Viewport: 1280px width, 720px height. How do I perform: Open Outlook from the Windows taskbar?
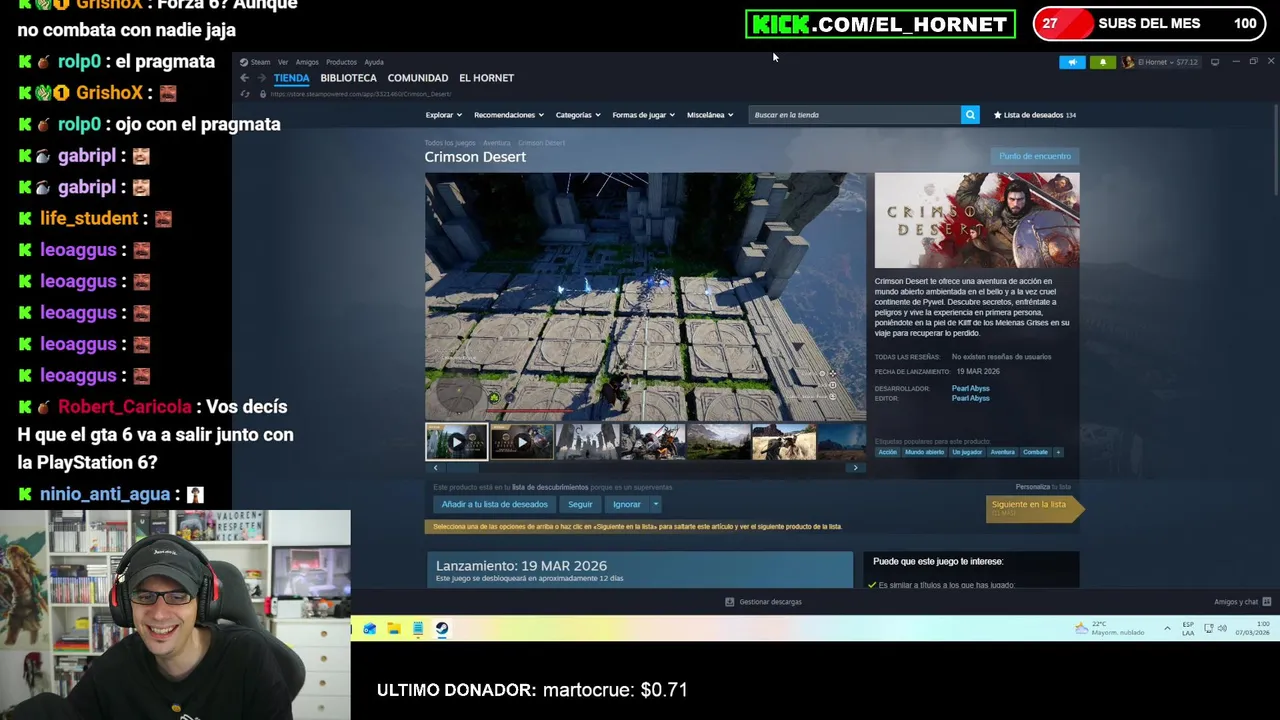370,629
